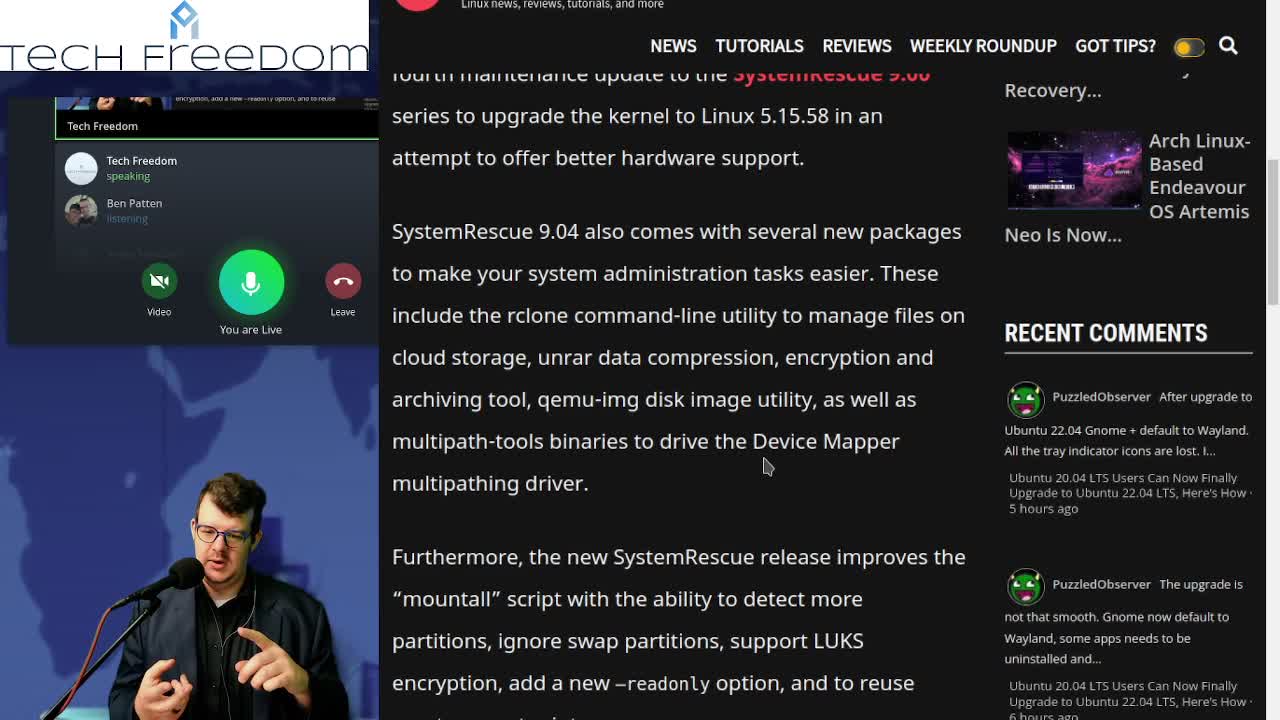Image resolution: width=1280 pixels, height=720 pixels.
Task: Open the TUTORIALS menu item
Action: tap(759, 46)
